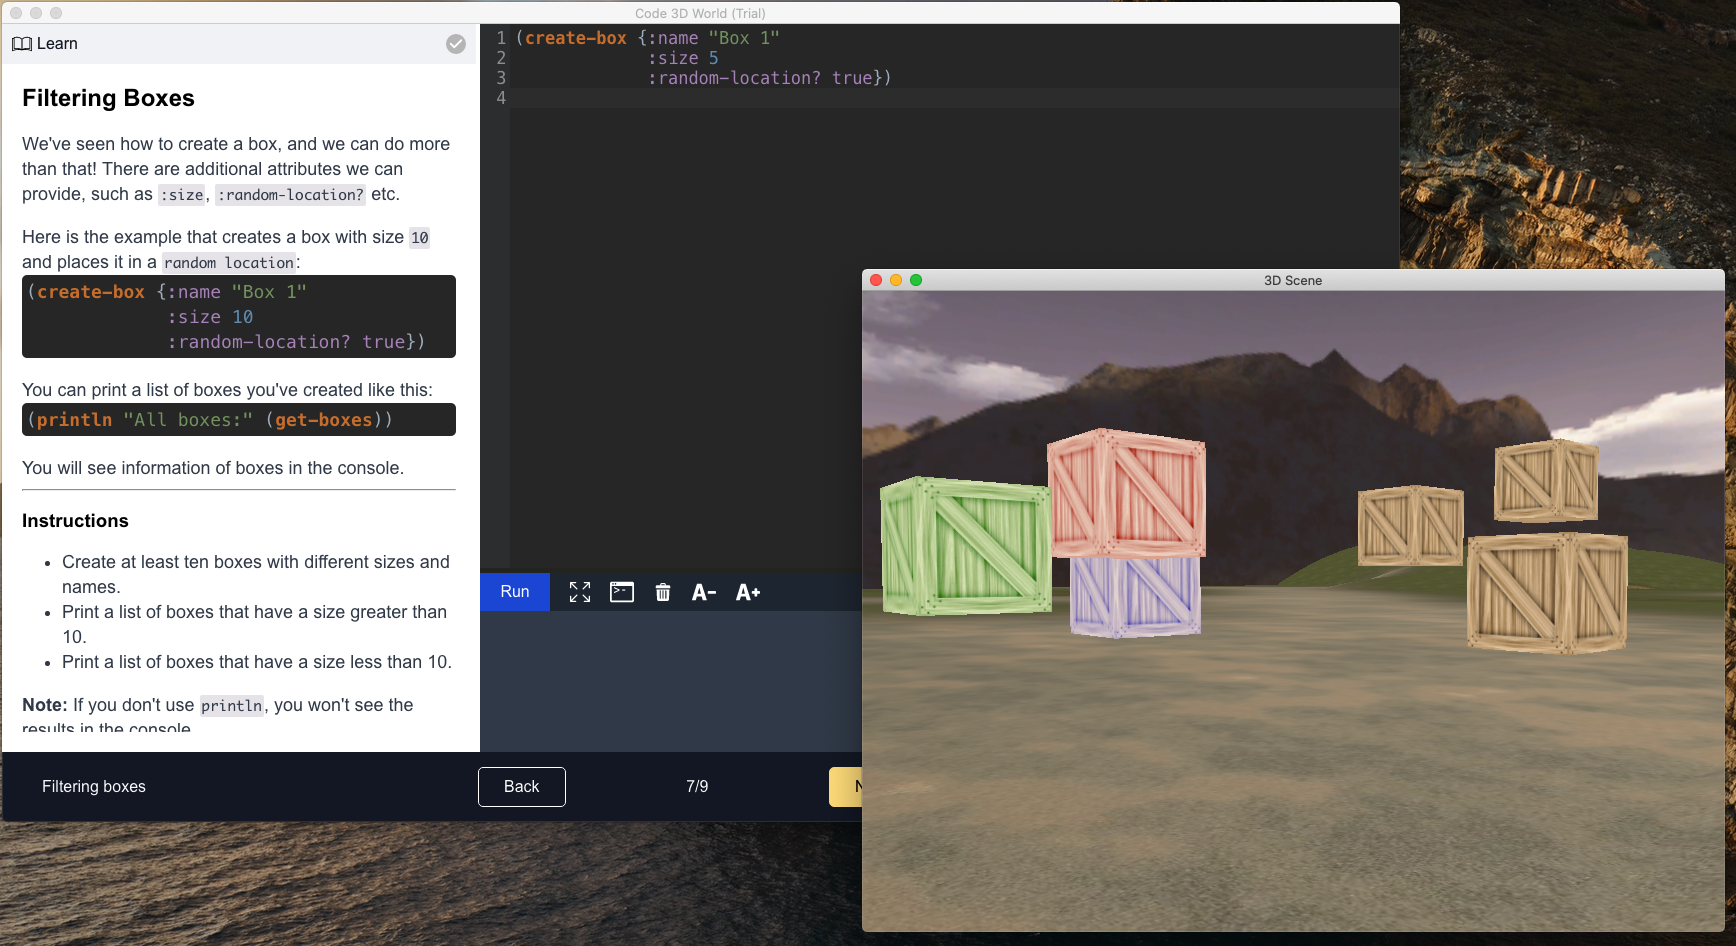The height and width of the screenshot is (946, 1736).
Task: Click the Learn book icon
Action: (21, 43)
